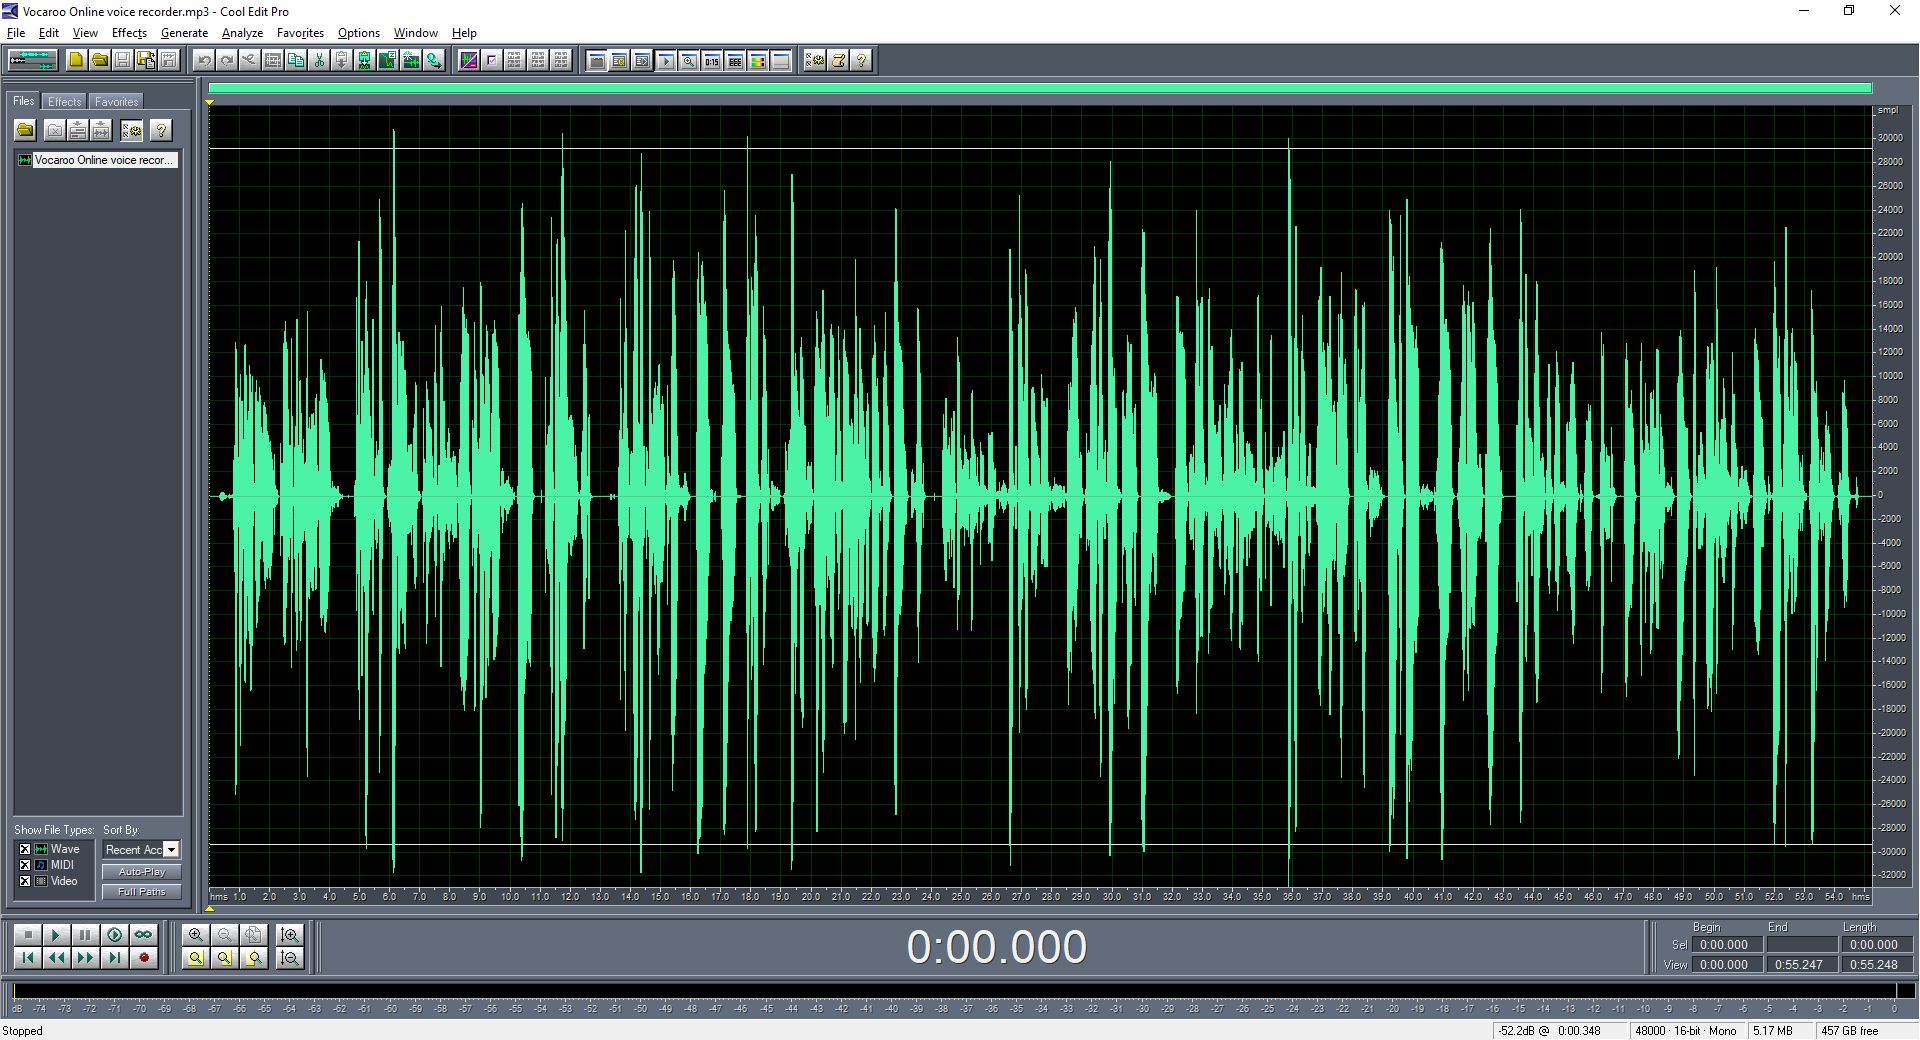Play to end using the circled play button
Screen dimensions: 1920x1040
115,935
